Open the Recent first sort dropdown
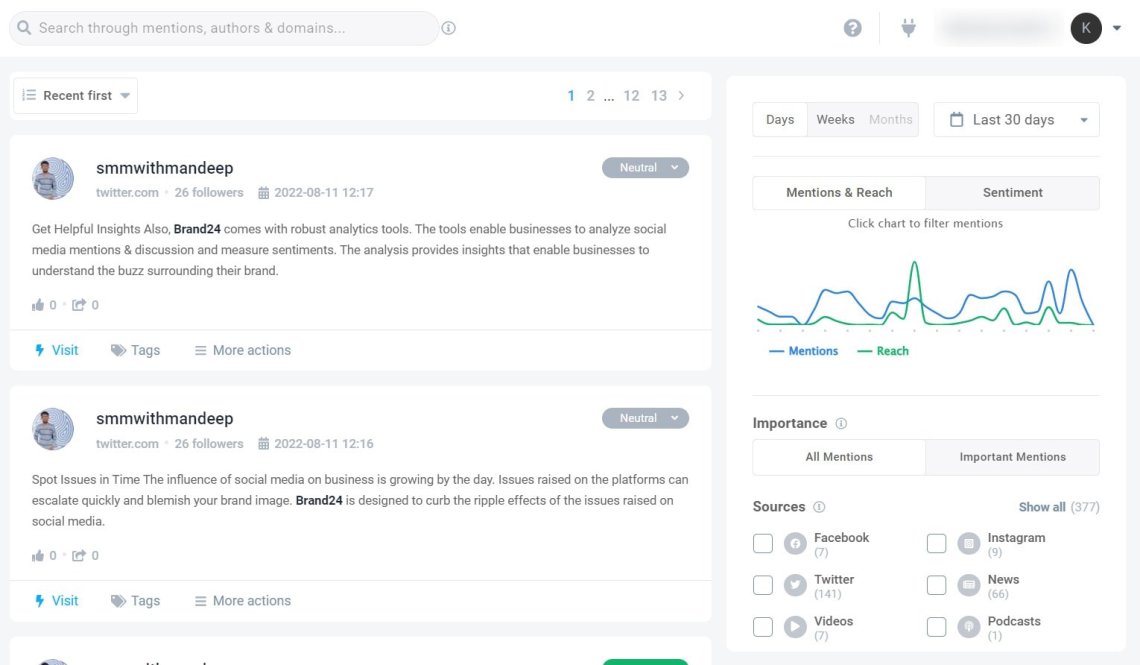Viewport: 1140px width, 665px height. 76,96
